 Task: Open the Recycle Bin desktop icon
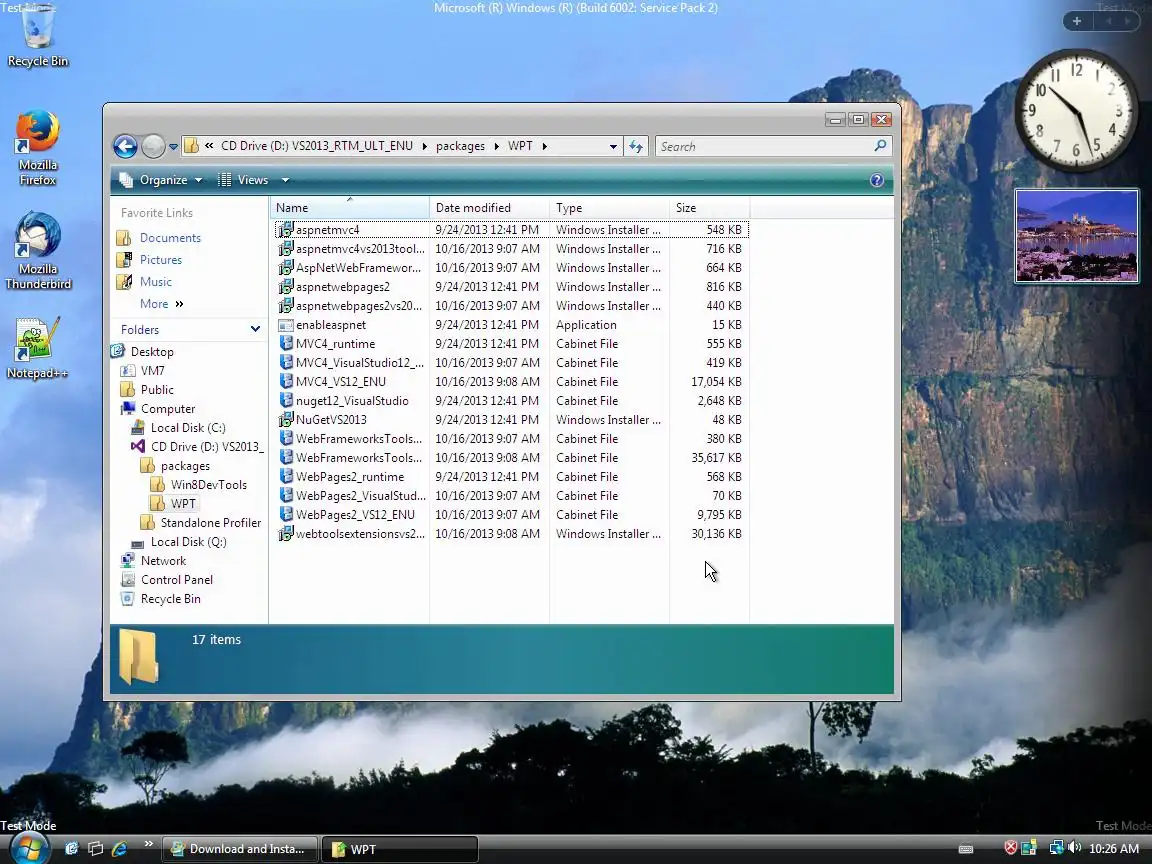(x=37, y=33)
